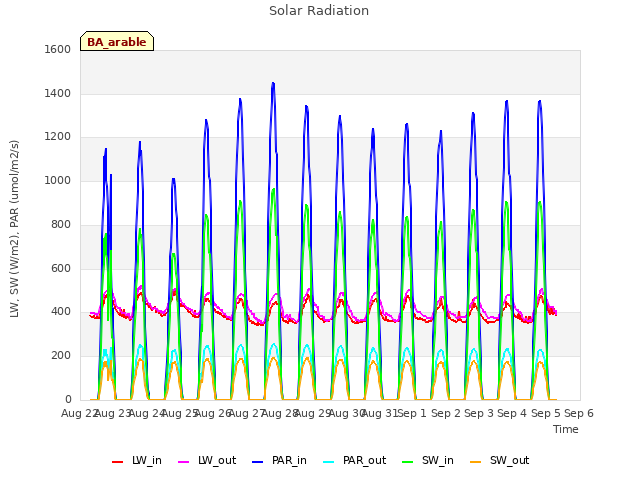
Task: Click the 200 y-axis tick label
Action: pos(61,356)
